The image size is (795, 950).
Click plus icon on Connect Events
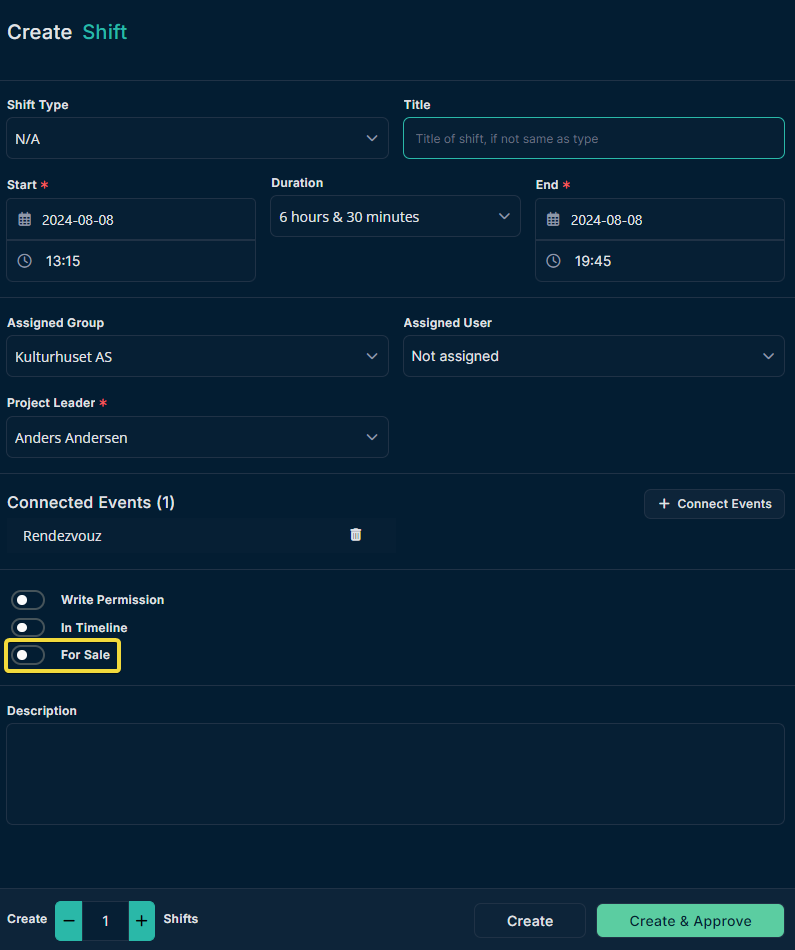point(664,503)
